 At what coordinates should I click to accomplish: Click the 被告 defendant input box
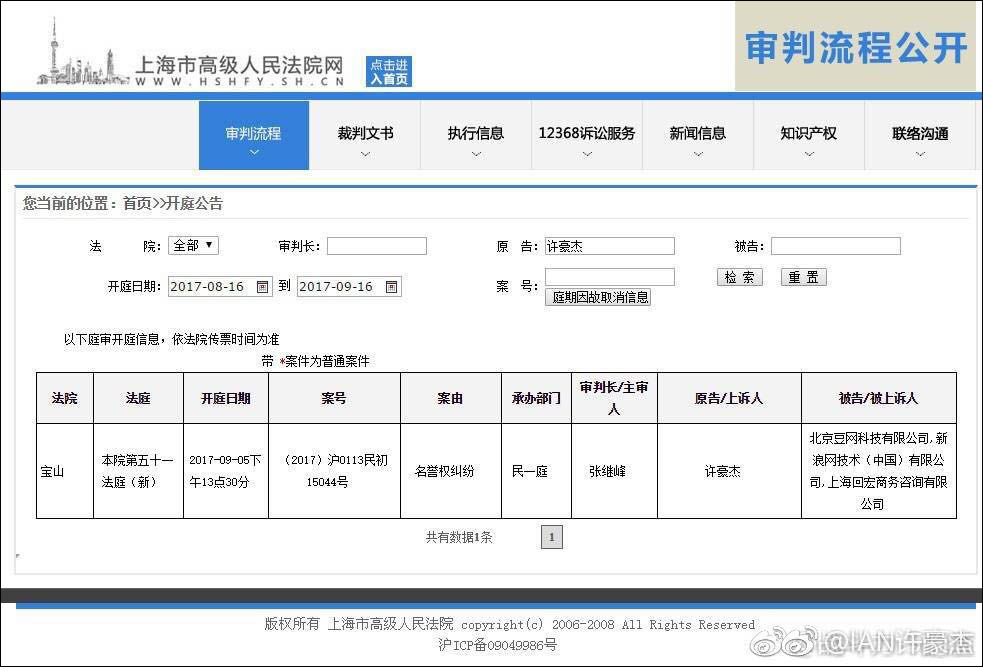tap(835, 245)
